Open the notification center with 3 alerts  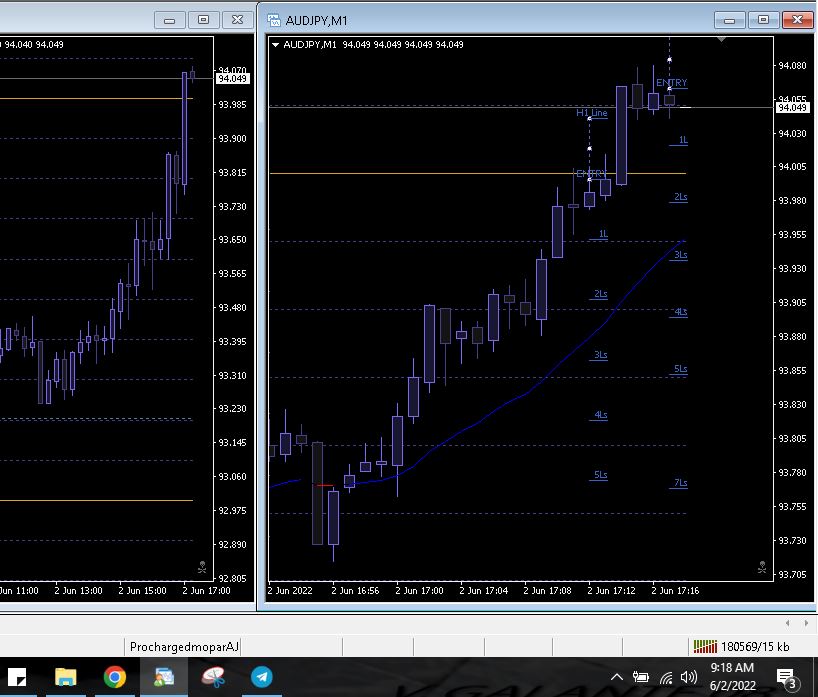tap(787, 679)
